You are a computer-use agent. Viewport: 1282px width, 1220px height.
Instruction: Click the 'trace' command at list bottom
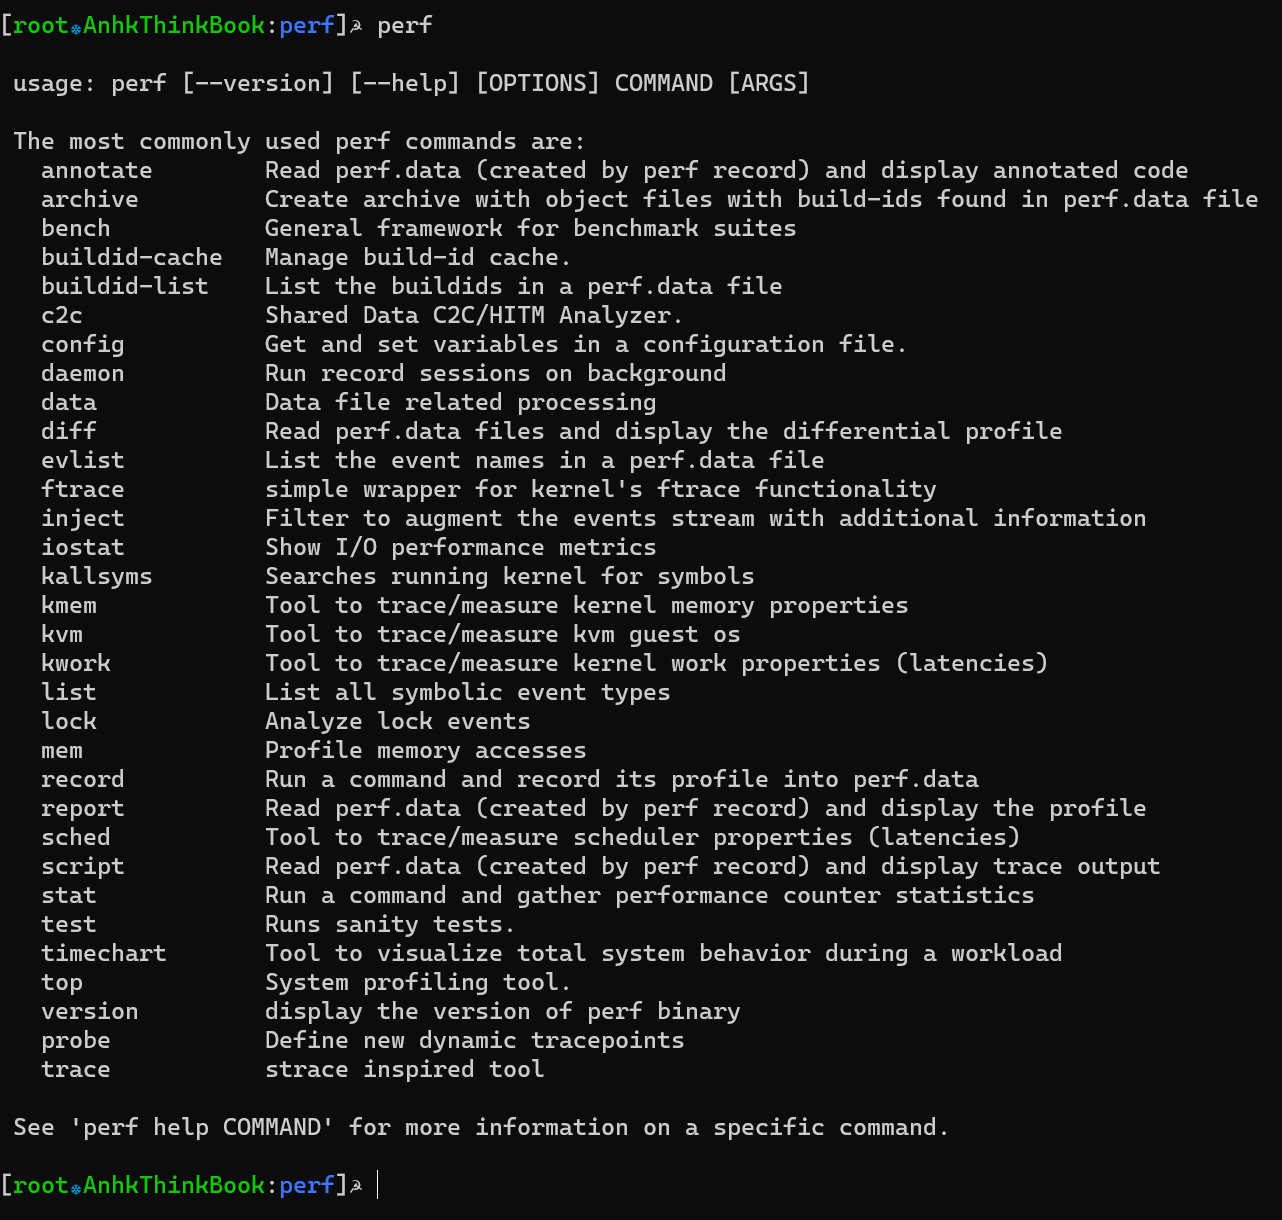coord(76,1070)
